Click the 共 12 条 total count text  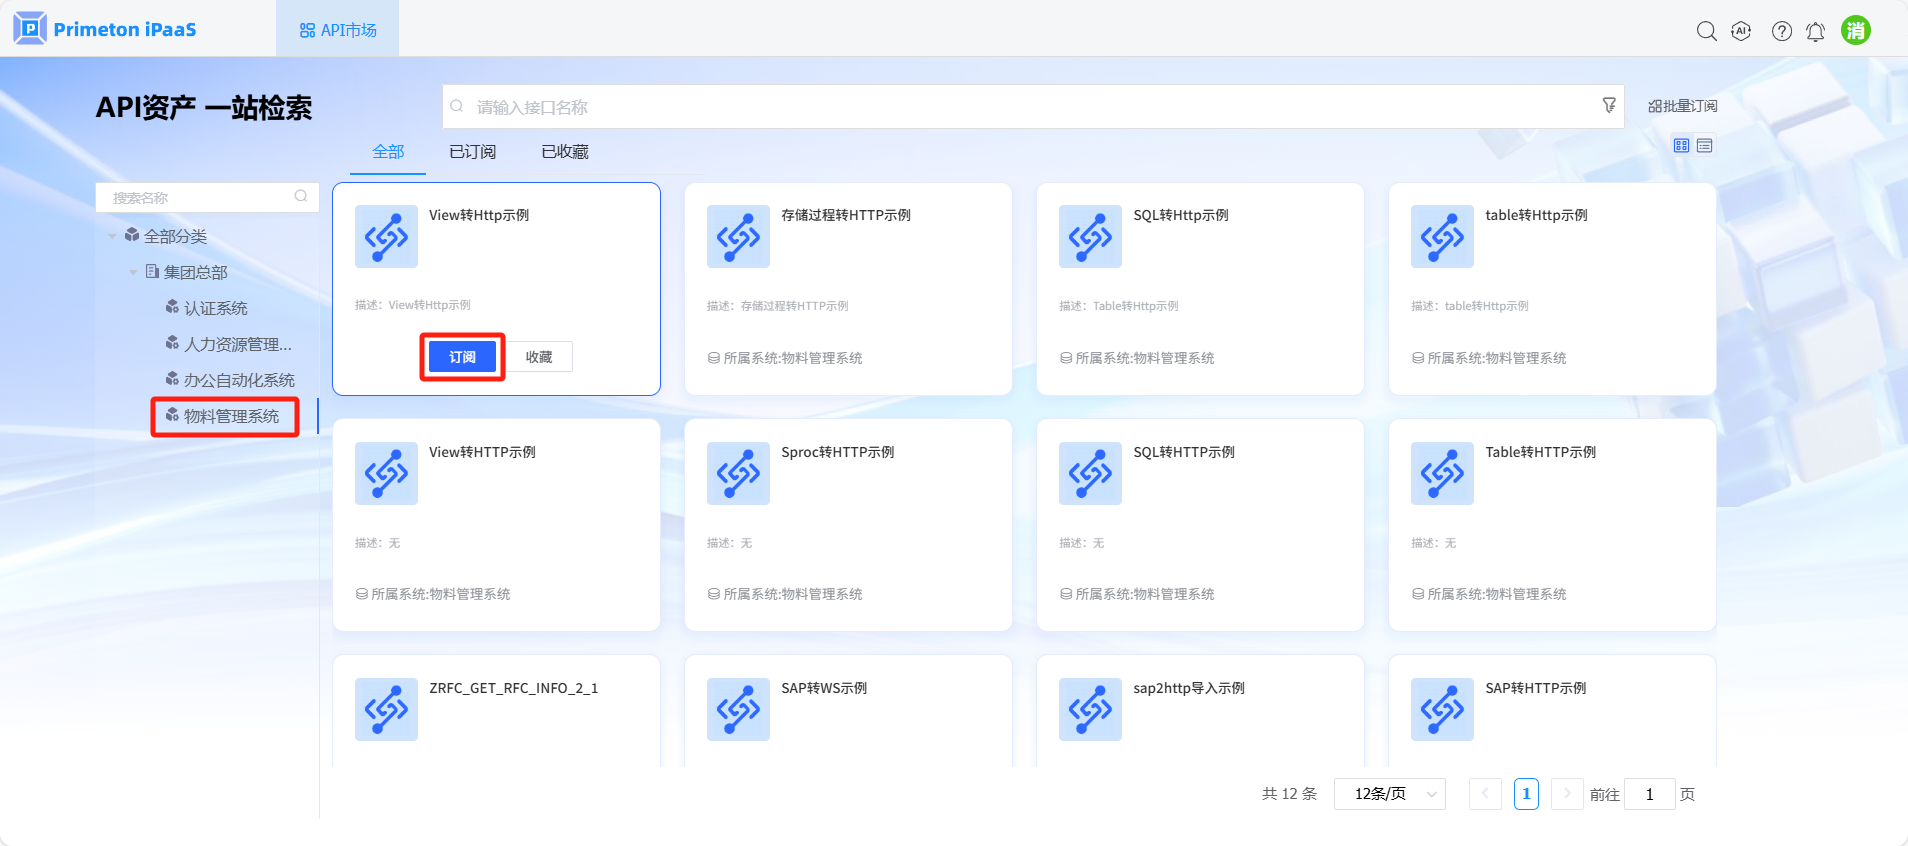(x=1289, y=794)
